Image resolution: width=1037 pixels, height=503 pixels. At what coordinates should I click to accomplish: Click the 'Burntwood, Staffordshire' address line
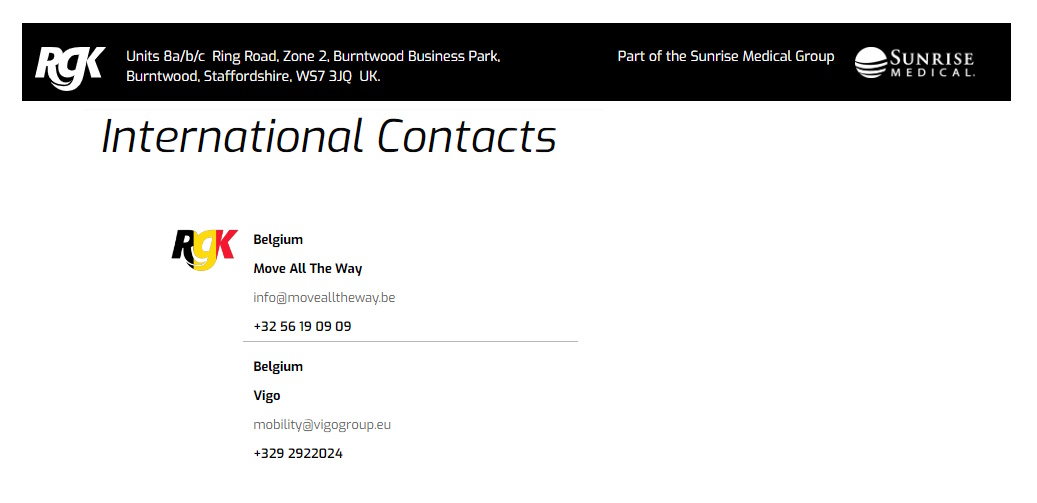click(208, 76)
